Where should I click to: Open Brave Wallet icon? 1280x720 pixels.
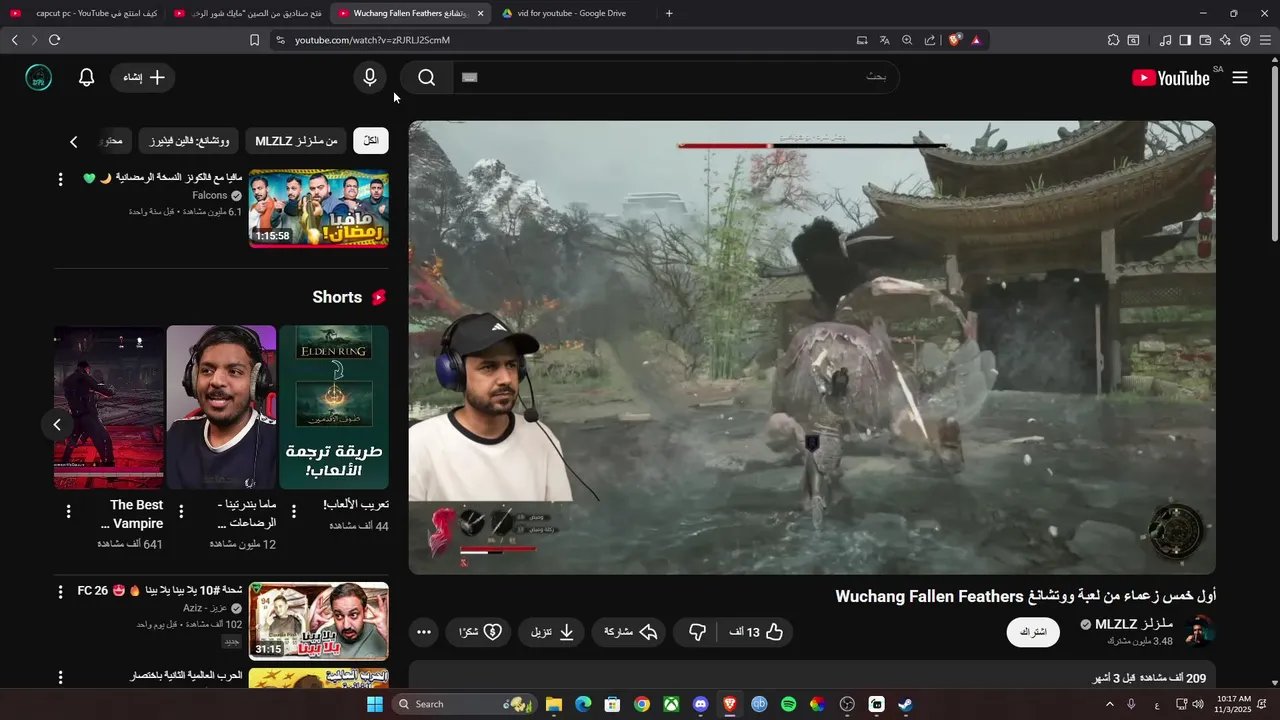click(x=1205, y=40)
